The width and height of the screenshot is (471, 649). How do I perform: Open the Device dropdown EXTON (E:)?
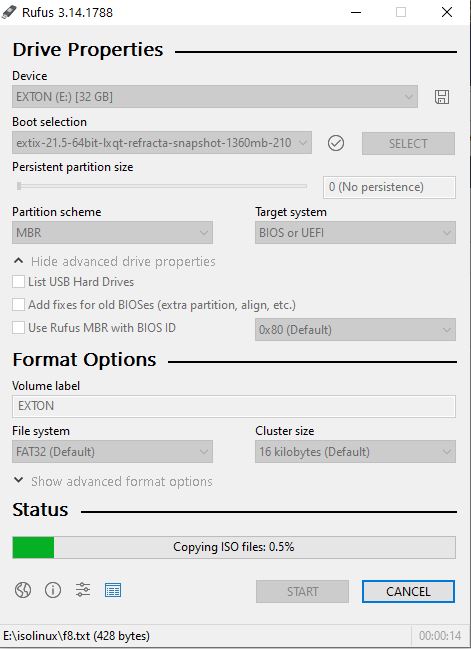click(215, 97)
